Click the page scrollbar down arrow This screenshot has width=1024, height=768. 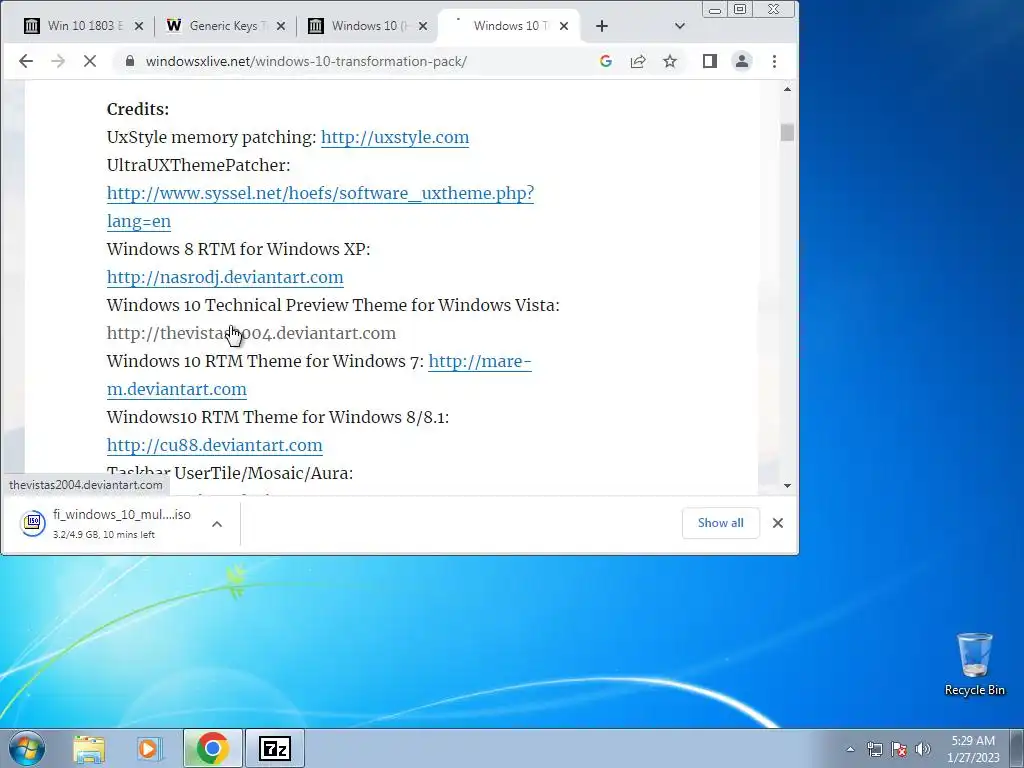pos(787,486)
